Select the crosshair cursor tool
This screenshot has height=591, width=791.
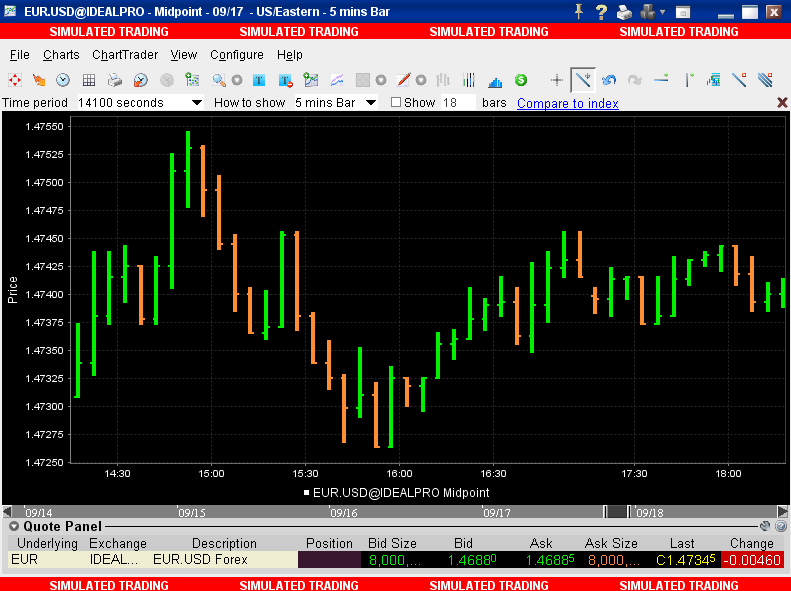point(557,80)
